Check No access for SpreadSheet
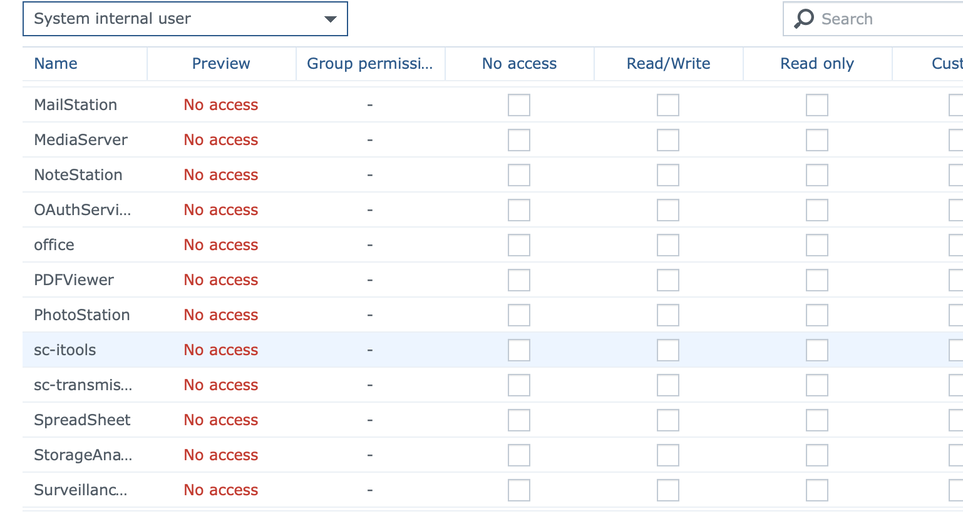The height and width of the screenshot is (519, 963). click(519, 420)
